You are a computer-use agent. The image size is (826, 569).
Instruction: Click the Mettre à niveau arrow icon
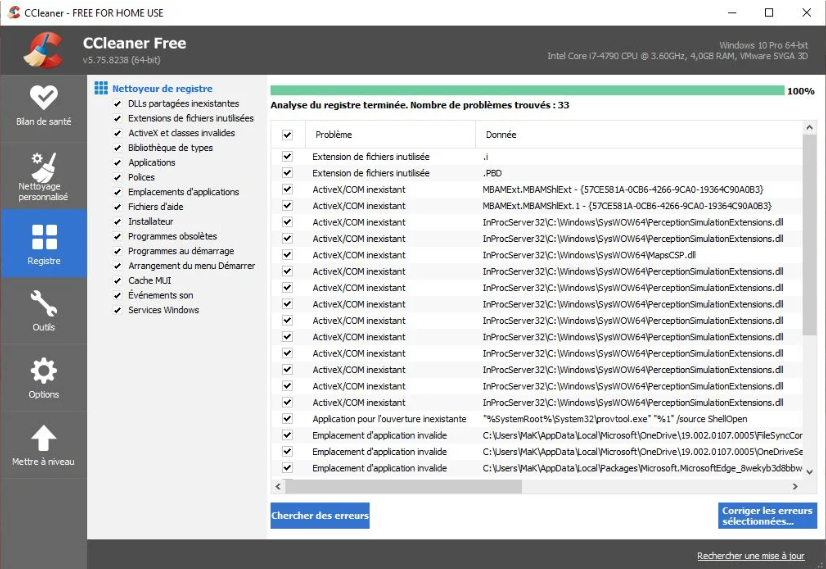[43, 438]
